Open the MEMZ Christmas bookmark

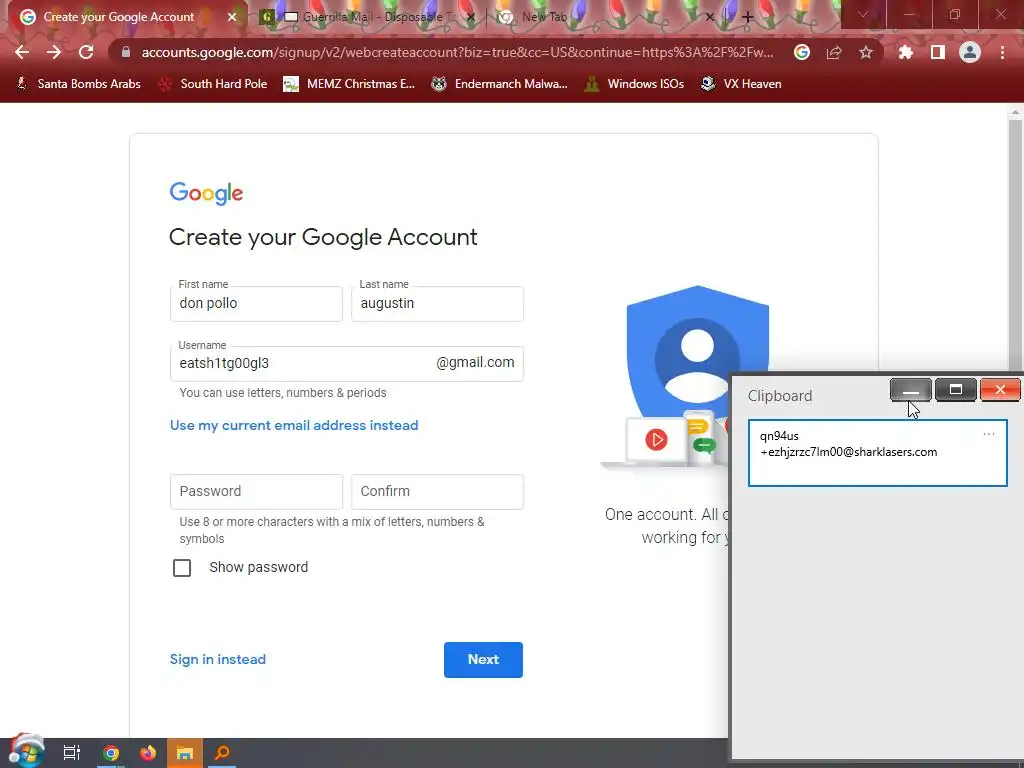pos(349,84)
